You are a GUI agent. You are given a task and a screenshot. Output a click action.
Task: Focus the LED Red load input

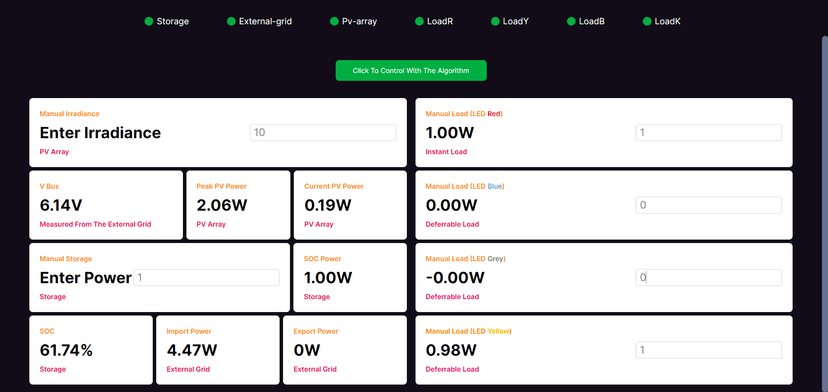(709, 133)
